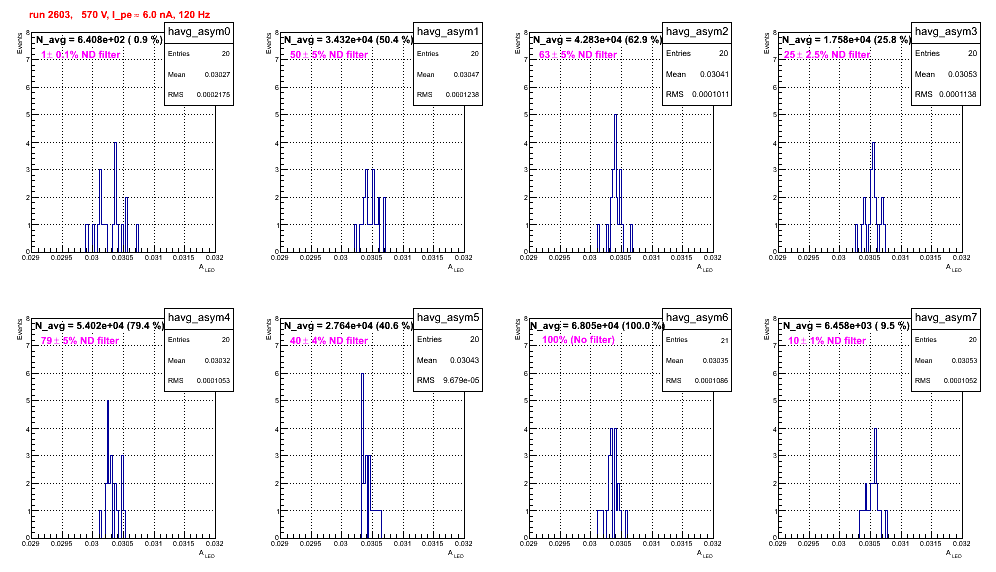
Task: Click the magenta 10± 1% ND filter label
Action: pos(827,341)
